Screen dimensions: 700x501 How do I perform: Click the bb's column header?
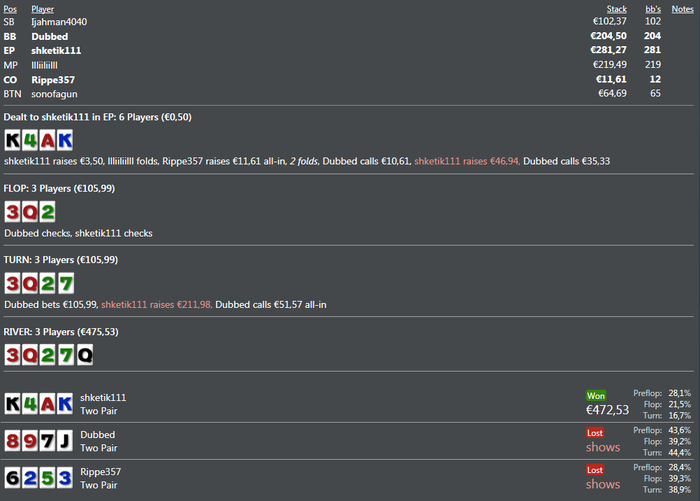pos(652,8)
